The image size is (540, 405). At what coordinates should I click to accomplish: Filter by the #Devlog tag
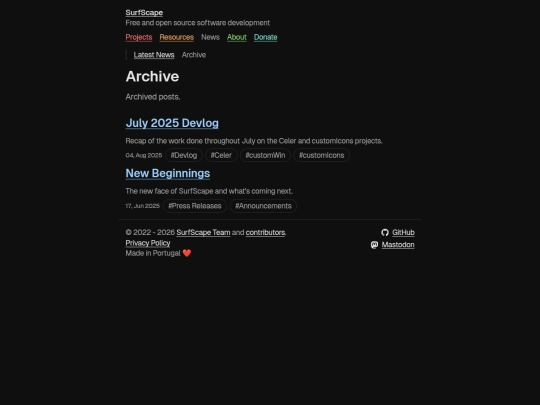click(x=184, y=155)
